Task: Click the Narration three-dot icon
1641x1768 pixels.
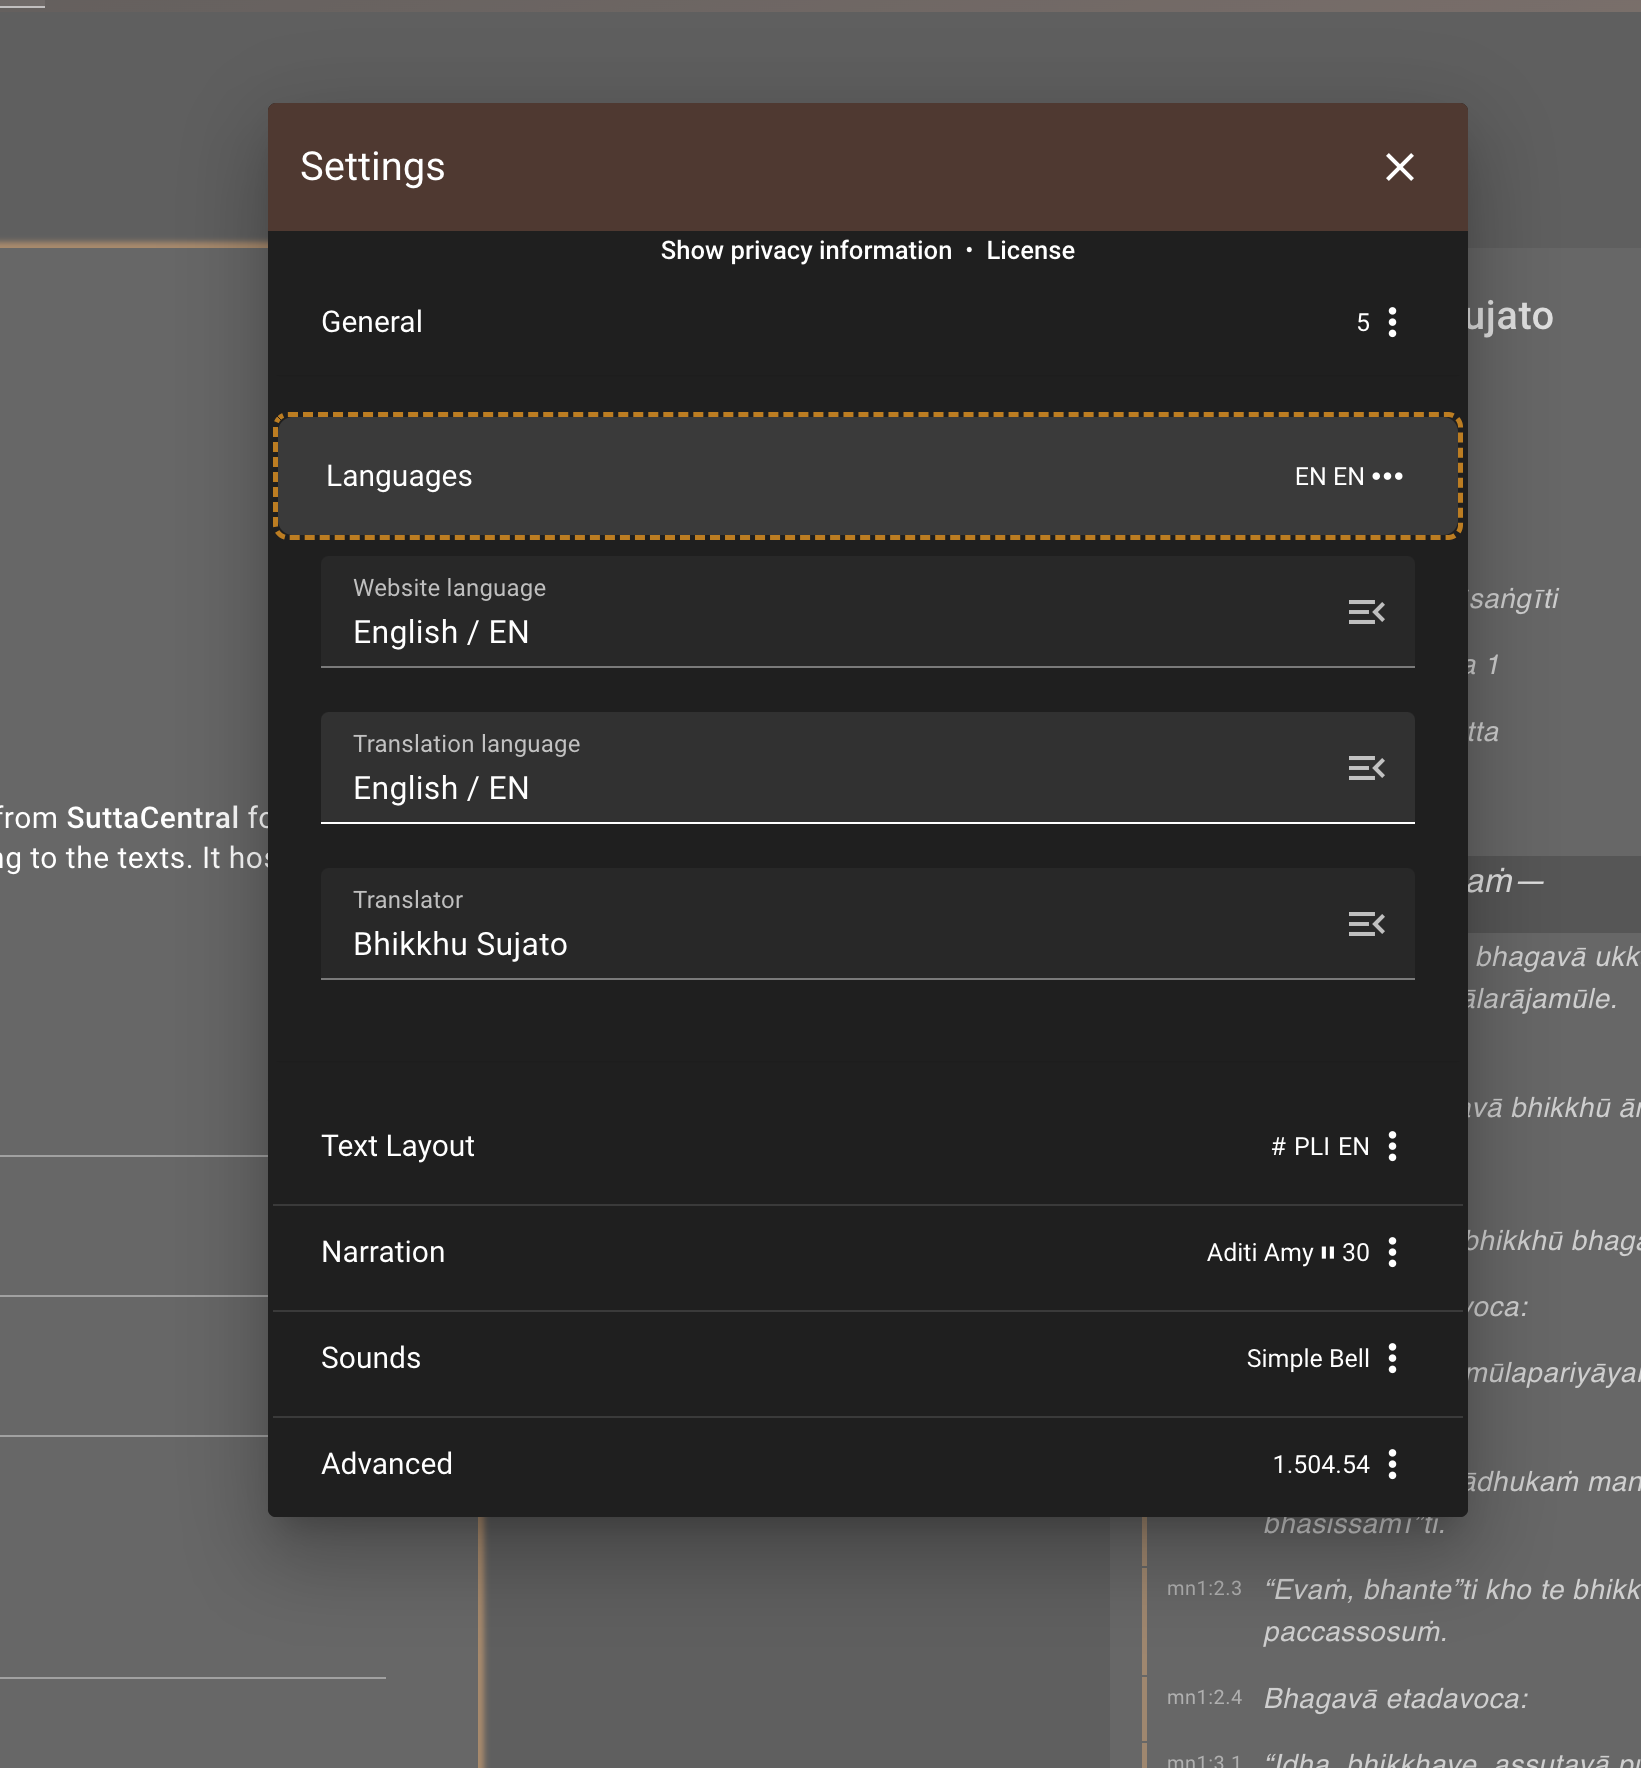Action: [1392, 1252]
